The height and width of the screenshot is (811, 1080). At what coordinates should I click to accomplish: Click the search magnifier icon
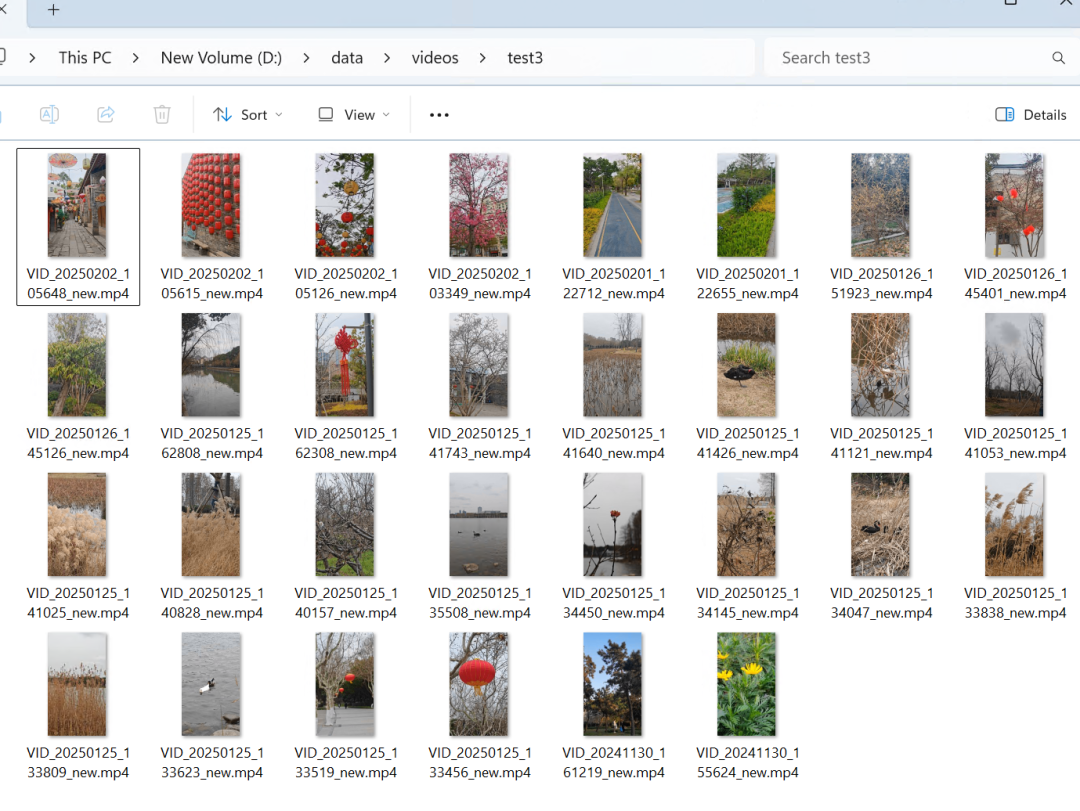[1058, 58]
